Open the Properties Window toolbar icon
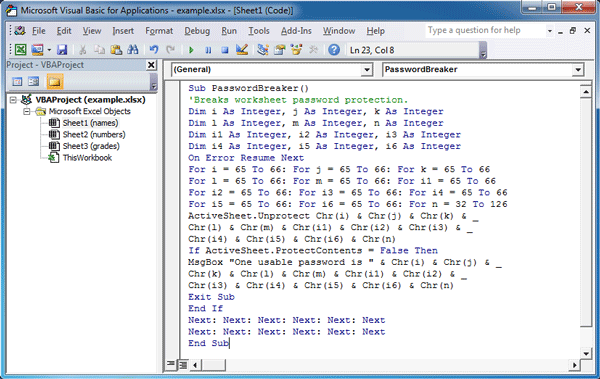 click(x=280, y=50)
